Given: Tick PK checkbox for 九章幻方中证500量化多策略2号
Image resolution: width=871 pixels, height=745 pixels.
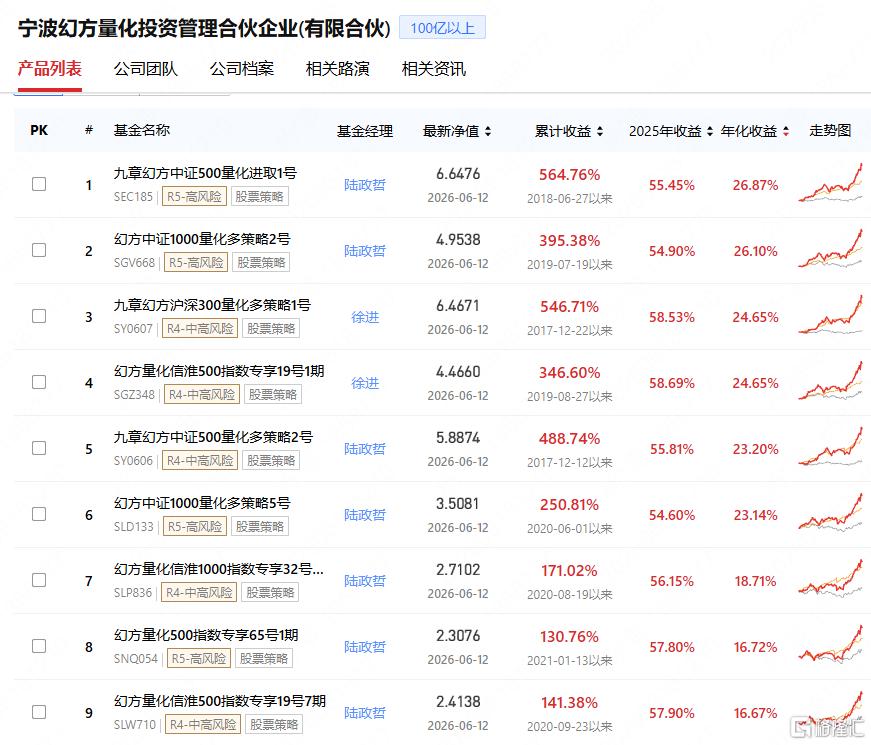Looking at the screenshot, I should pos(39,448).
